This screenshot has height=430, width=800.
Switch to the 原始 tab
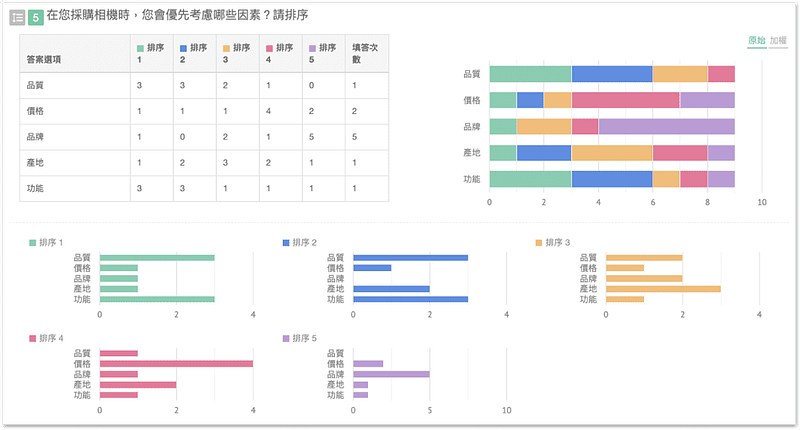coord(757,41)
